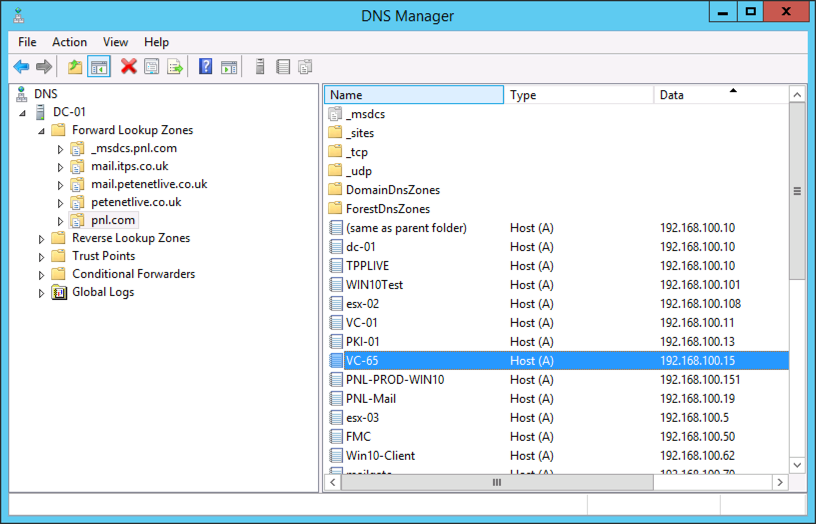
Task: Expand the _msdcs.pnl.com zone
Action: 60,149
